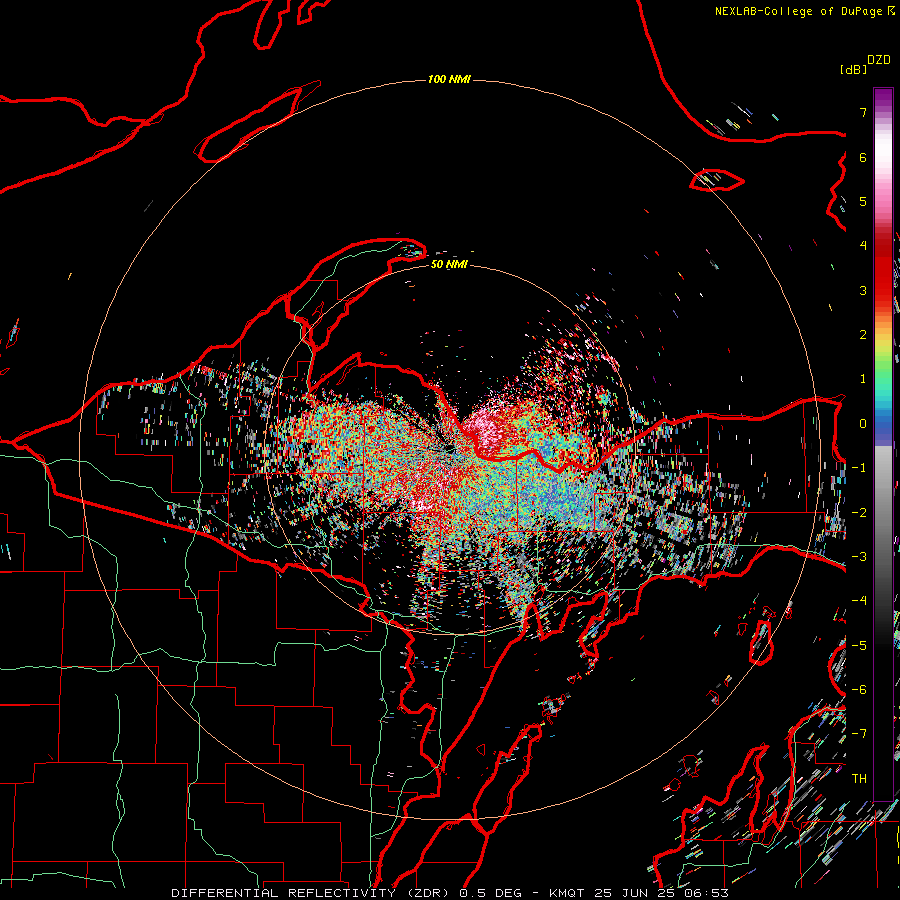This screenshot has width=900, height=900.
Task: Click the 06:53 scan time
Action: [x=707, y=893]
